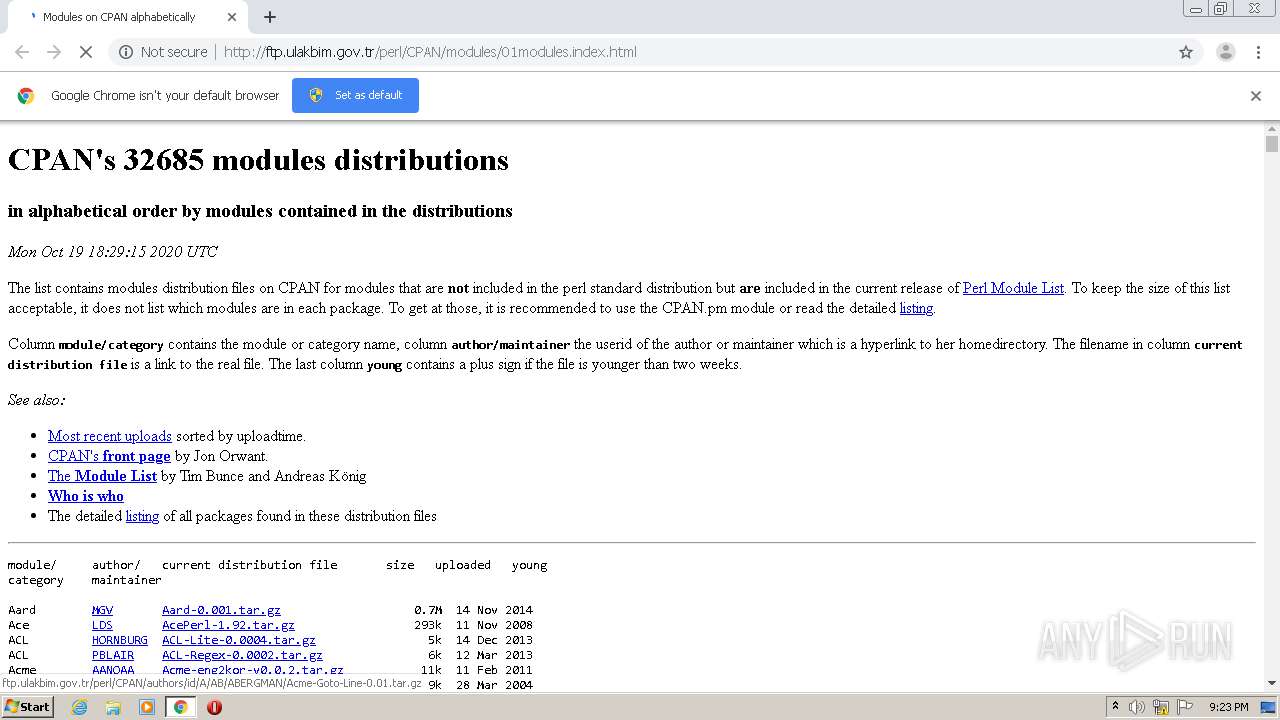Image resolution: width=1280 pixels, height=720 pixels.
Task: Open the Who is who link
Action: pos(86,496)
